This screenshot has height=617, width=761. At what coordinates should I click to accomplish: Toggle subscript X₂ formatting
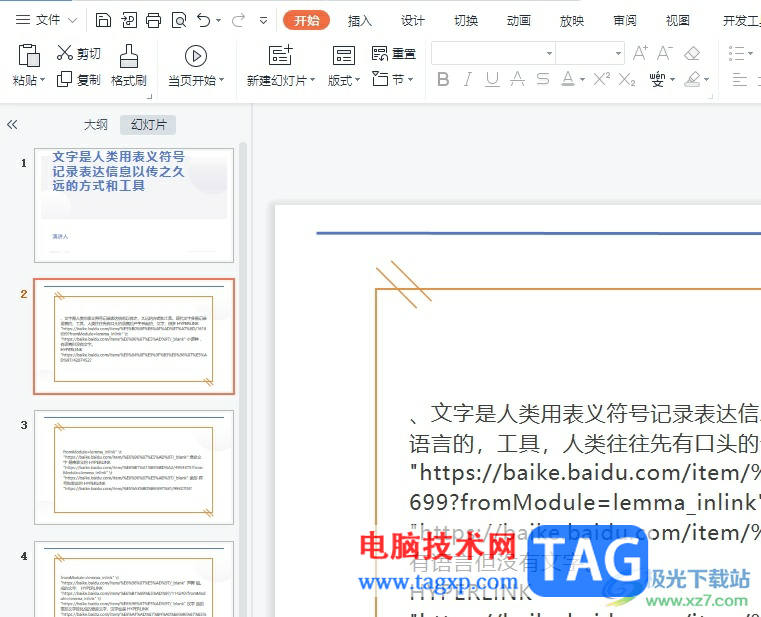pyautogui.click(x=627, y=79)
